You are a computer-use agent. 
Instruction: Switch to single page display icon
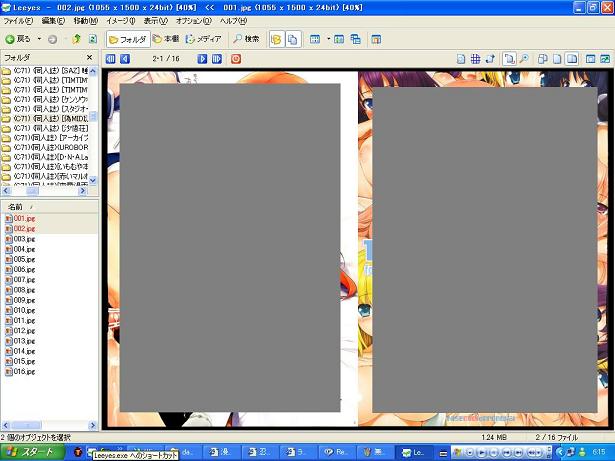click(x=557, y=59)
